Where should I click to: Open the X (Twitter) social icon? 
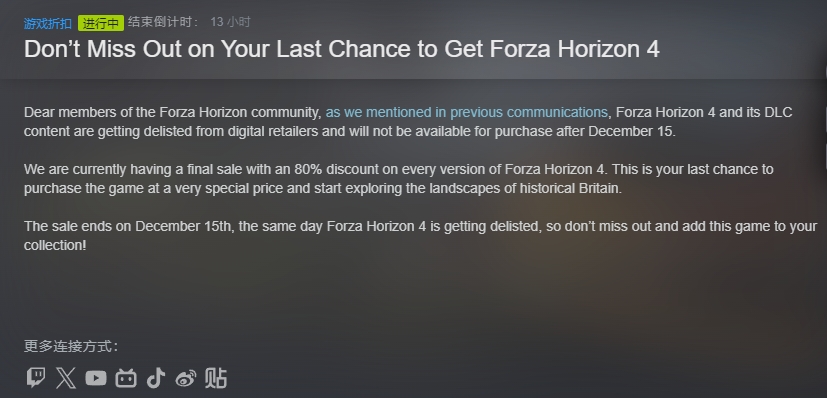click(65, 378)
